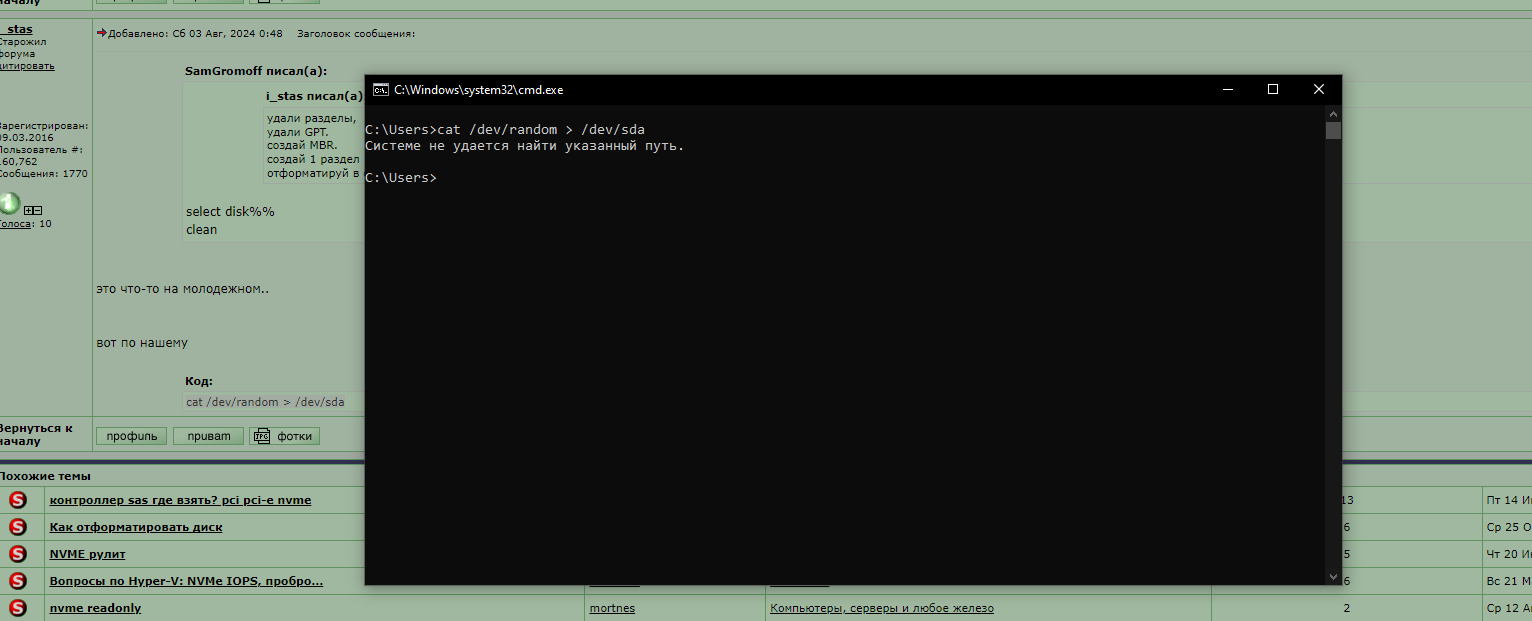This screenshot has width=1532, height=621.
Task: Open i_stas's profile via 'профиль' button
Action: [x=132, y=436]
